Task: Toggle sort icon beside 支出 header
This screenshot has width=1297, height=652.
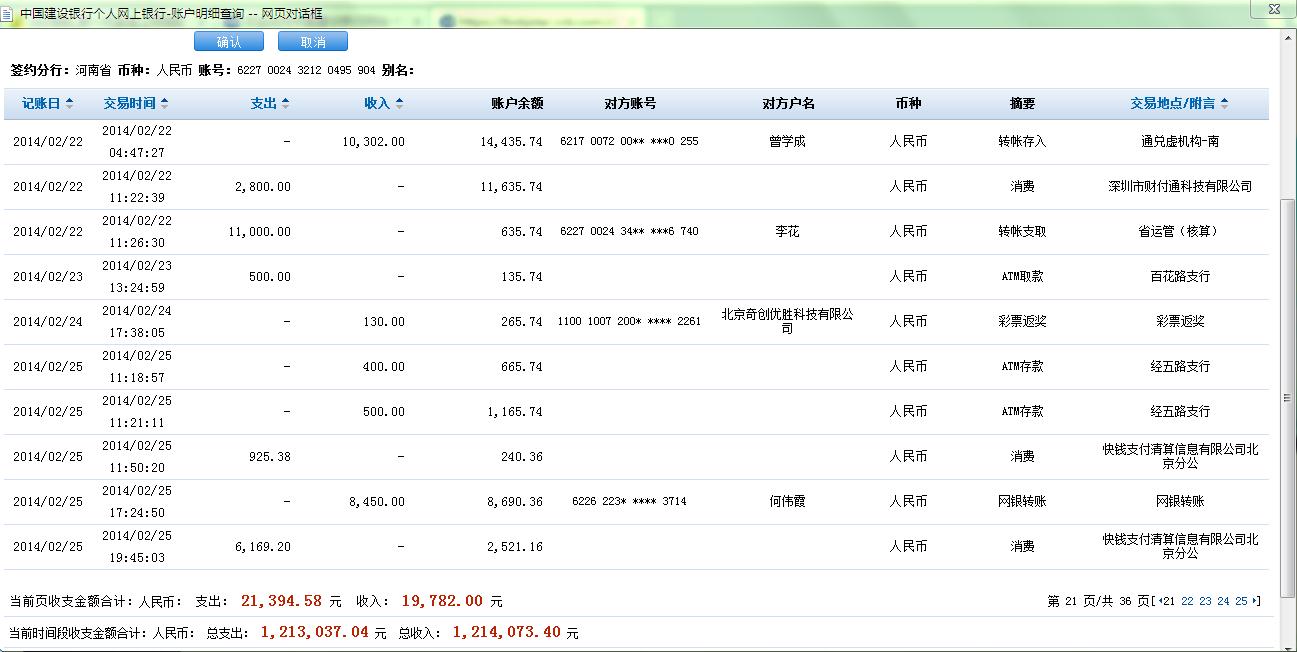Action: pyautogui.click(x=285, y=104)
